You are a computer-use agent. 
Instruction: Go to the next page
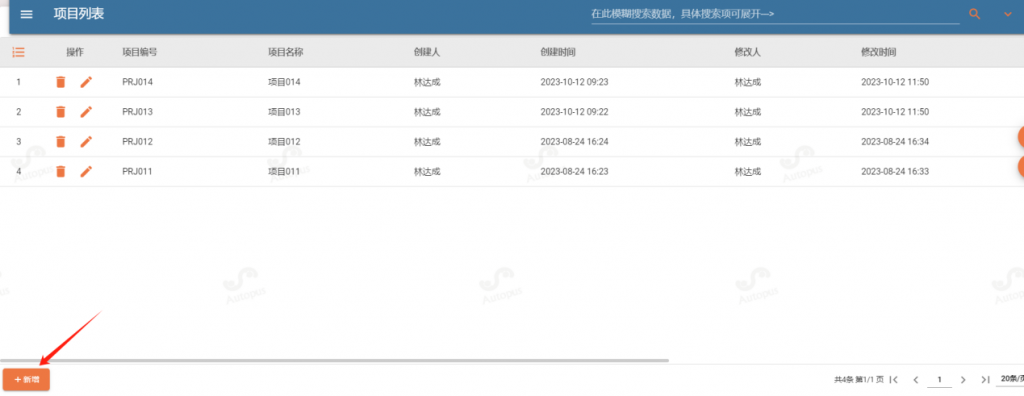pos(963,379)
